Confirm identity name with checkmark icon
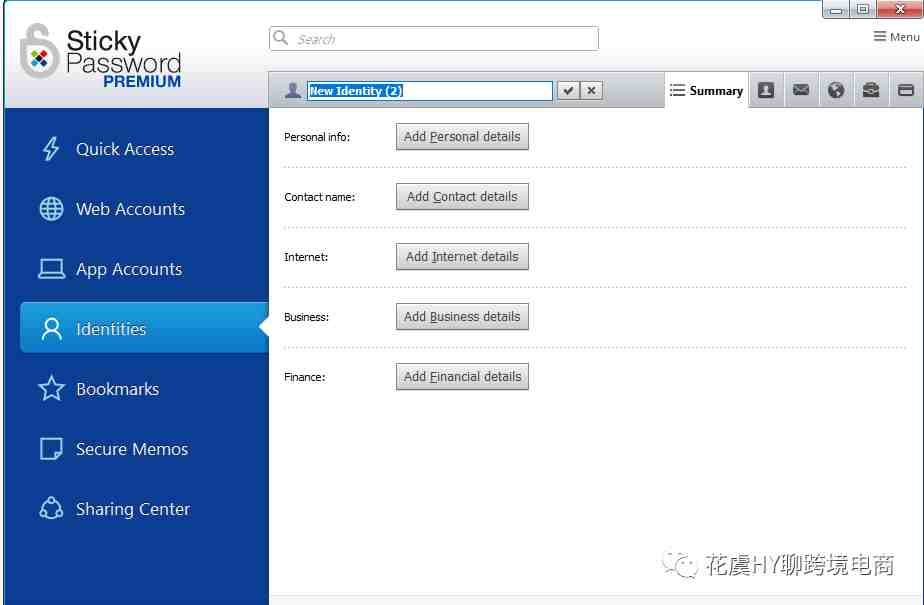This screenshot has height=605, width=924. click(x=568, y=90)
